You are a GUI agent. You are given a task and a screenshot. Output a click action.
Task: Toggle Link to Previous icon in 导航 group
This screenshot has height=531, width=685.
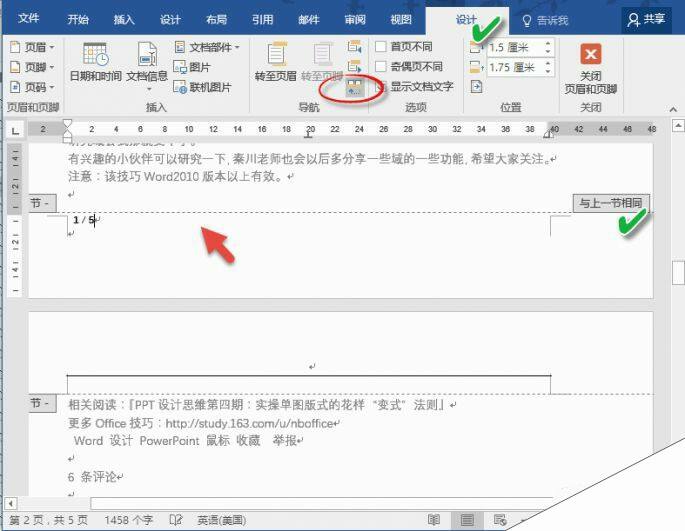tap(354, 87)
